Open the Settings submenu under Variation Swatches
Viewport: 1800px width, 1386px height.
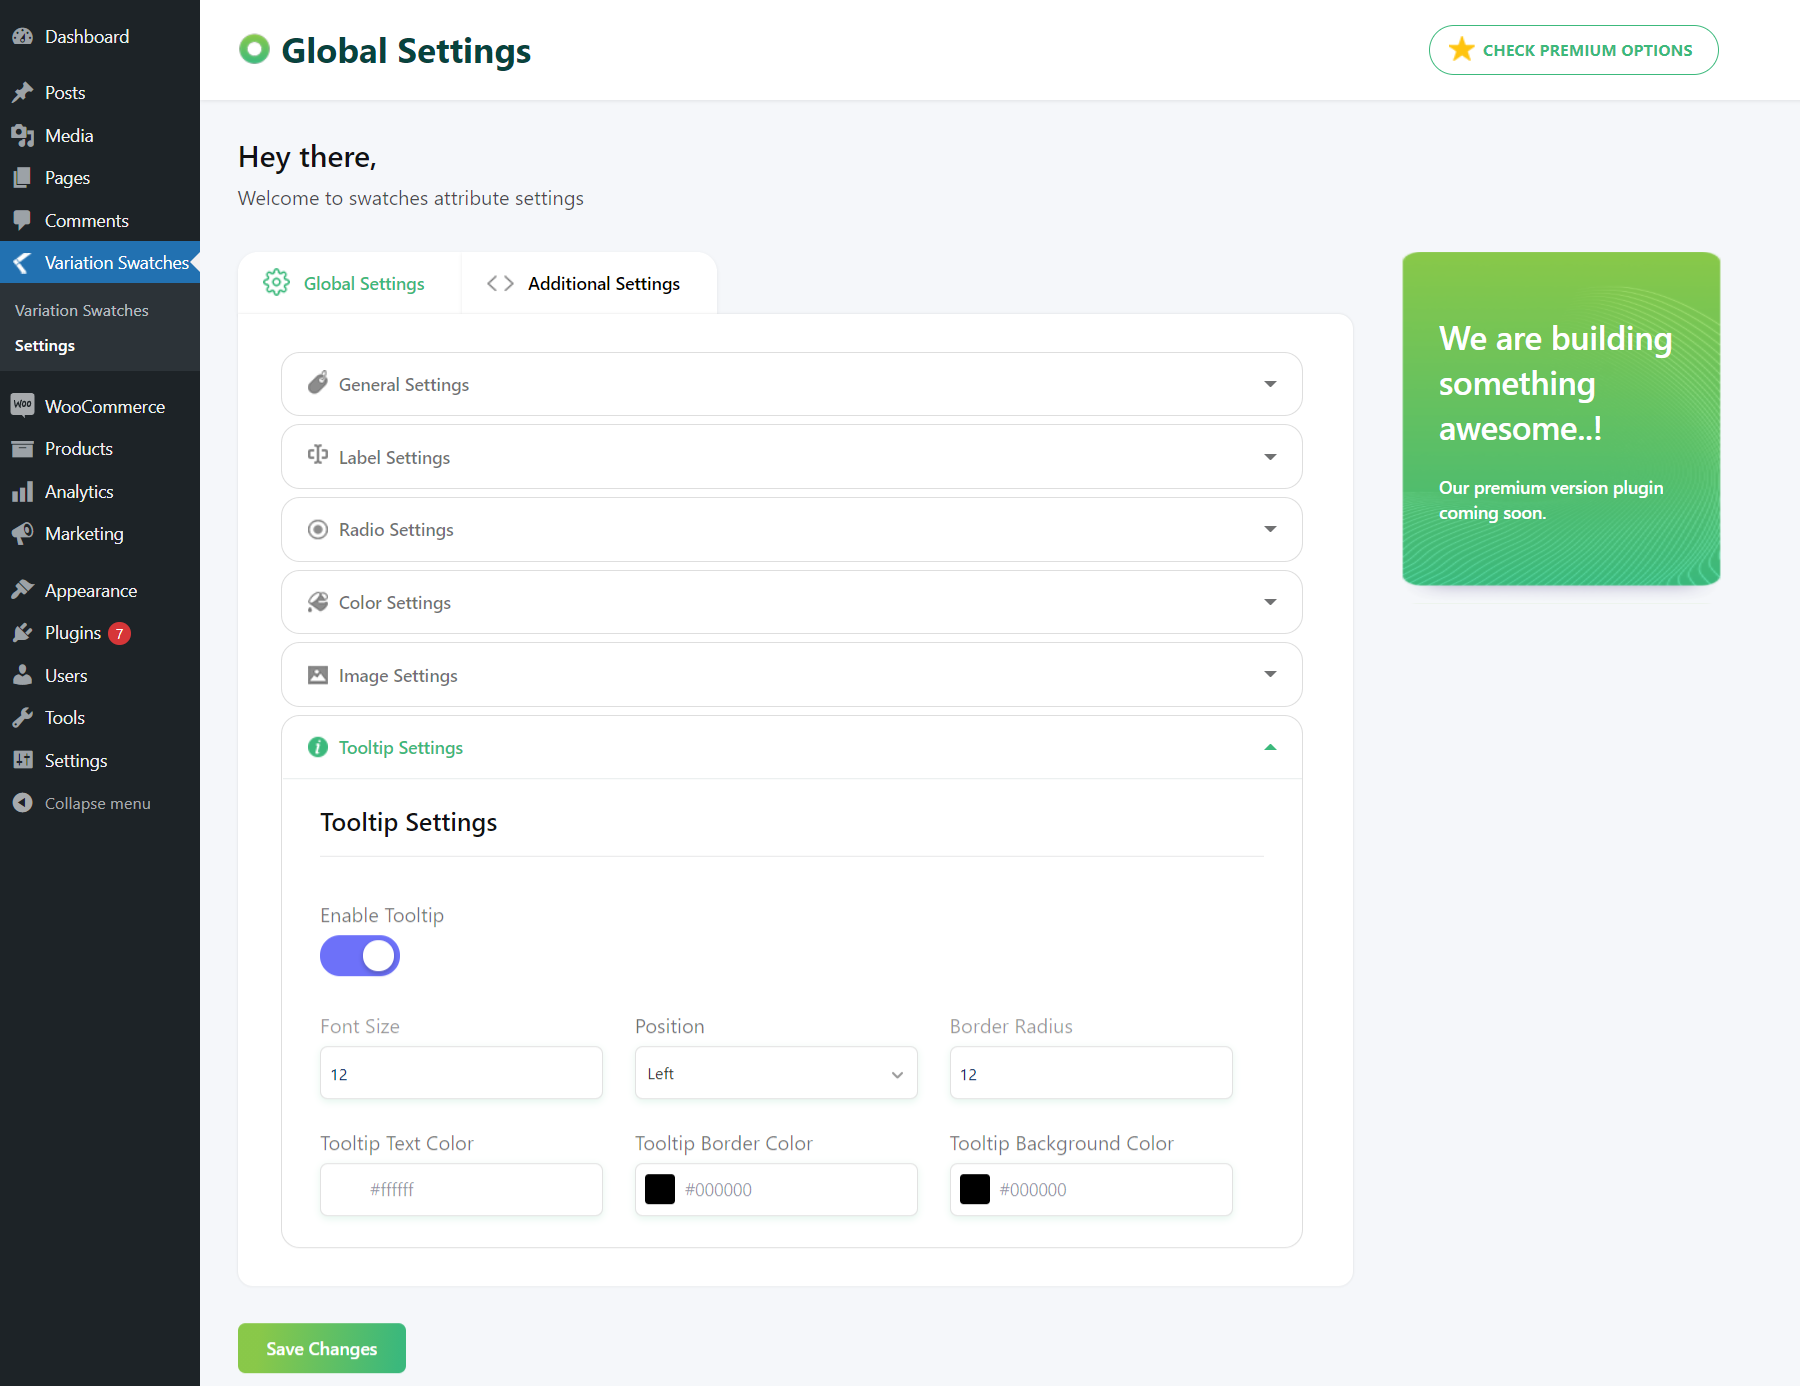[x=45, y=345]
